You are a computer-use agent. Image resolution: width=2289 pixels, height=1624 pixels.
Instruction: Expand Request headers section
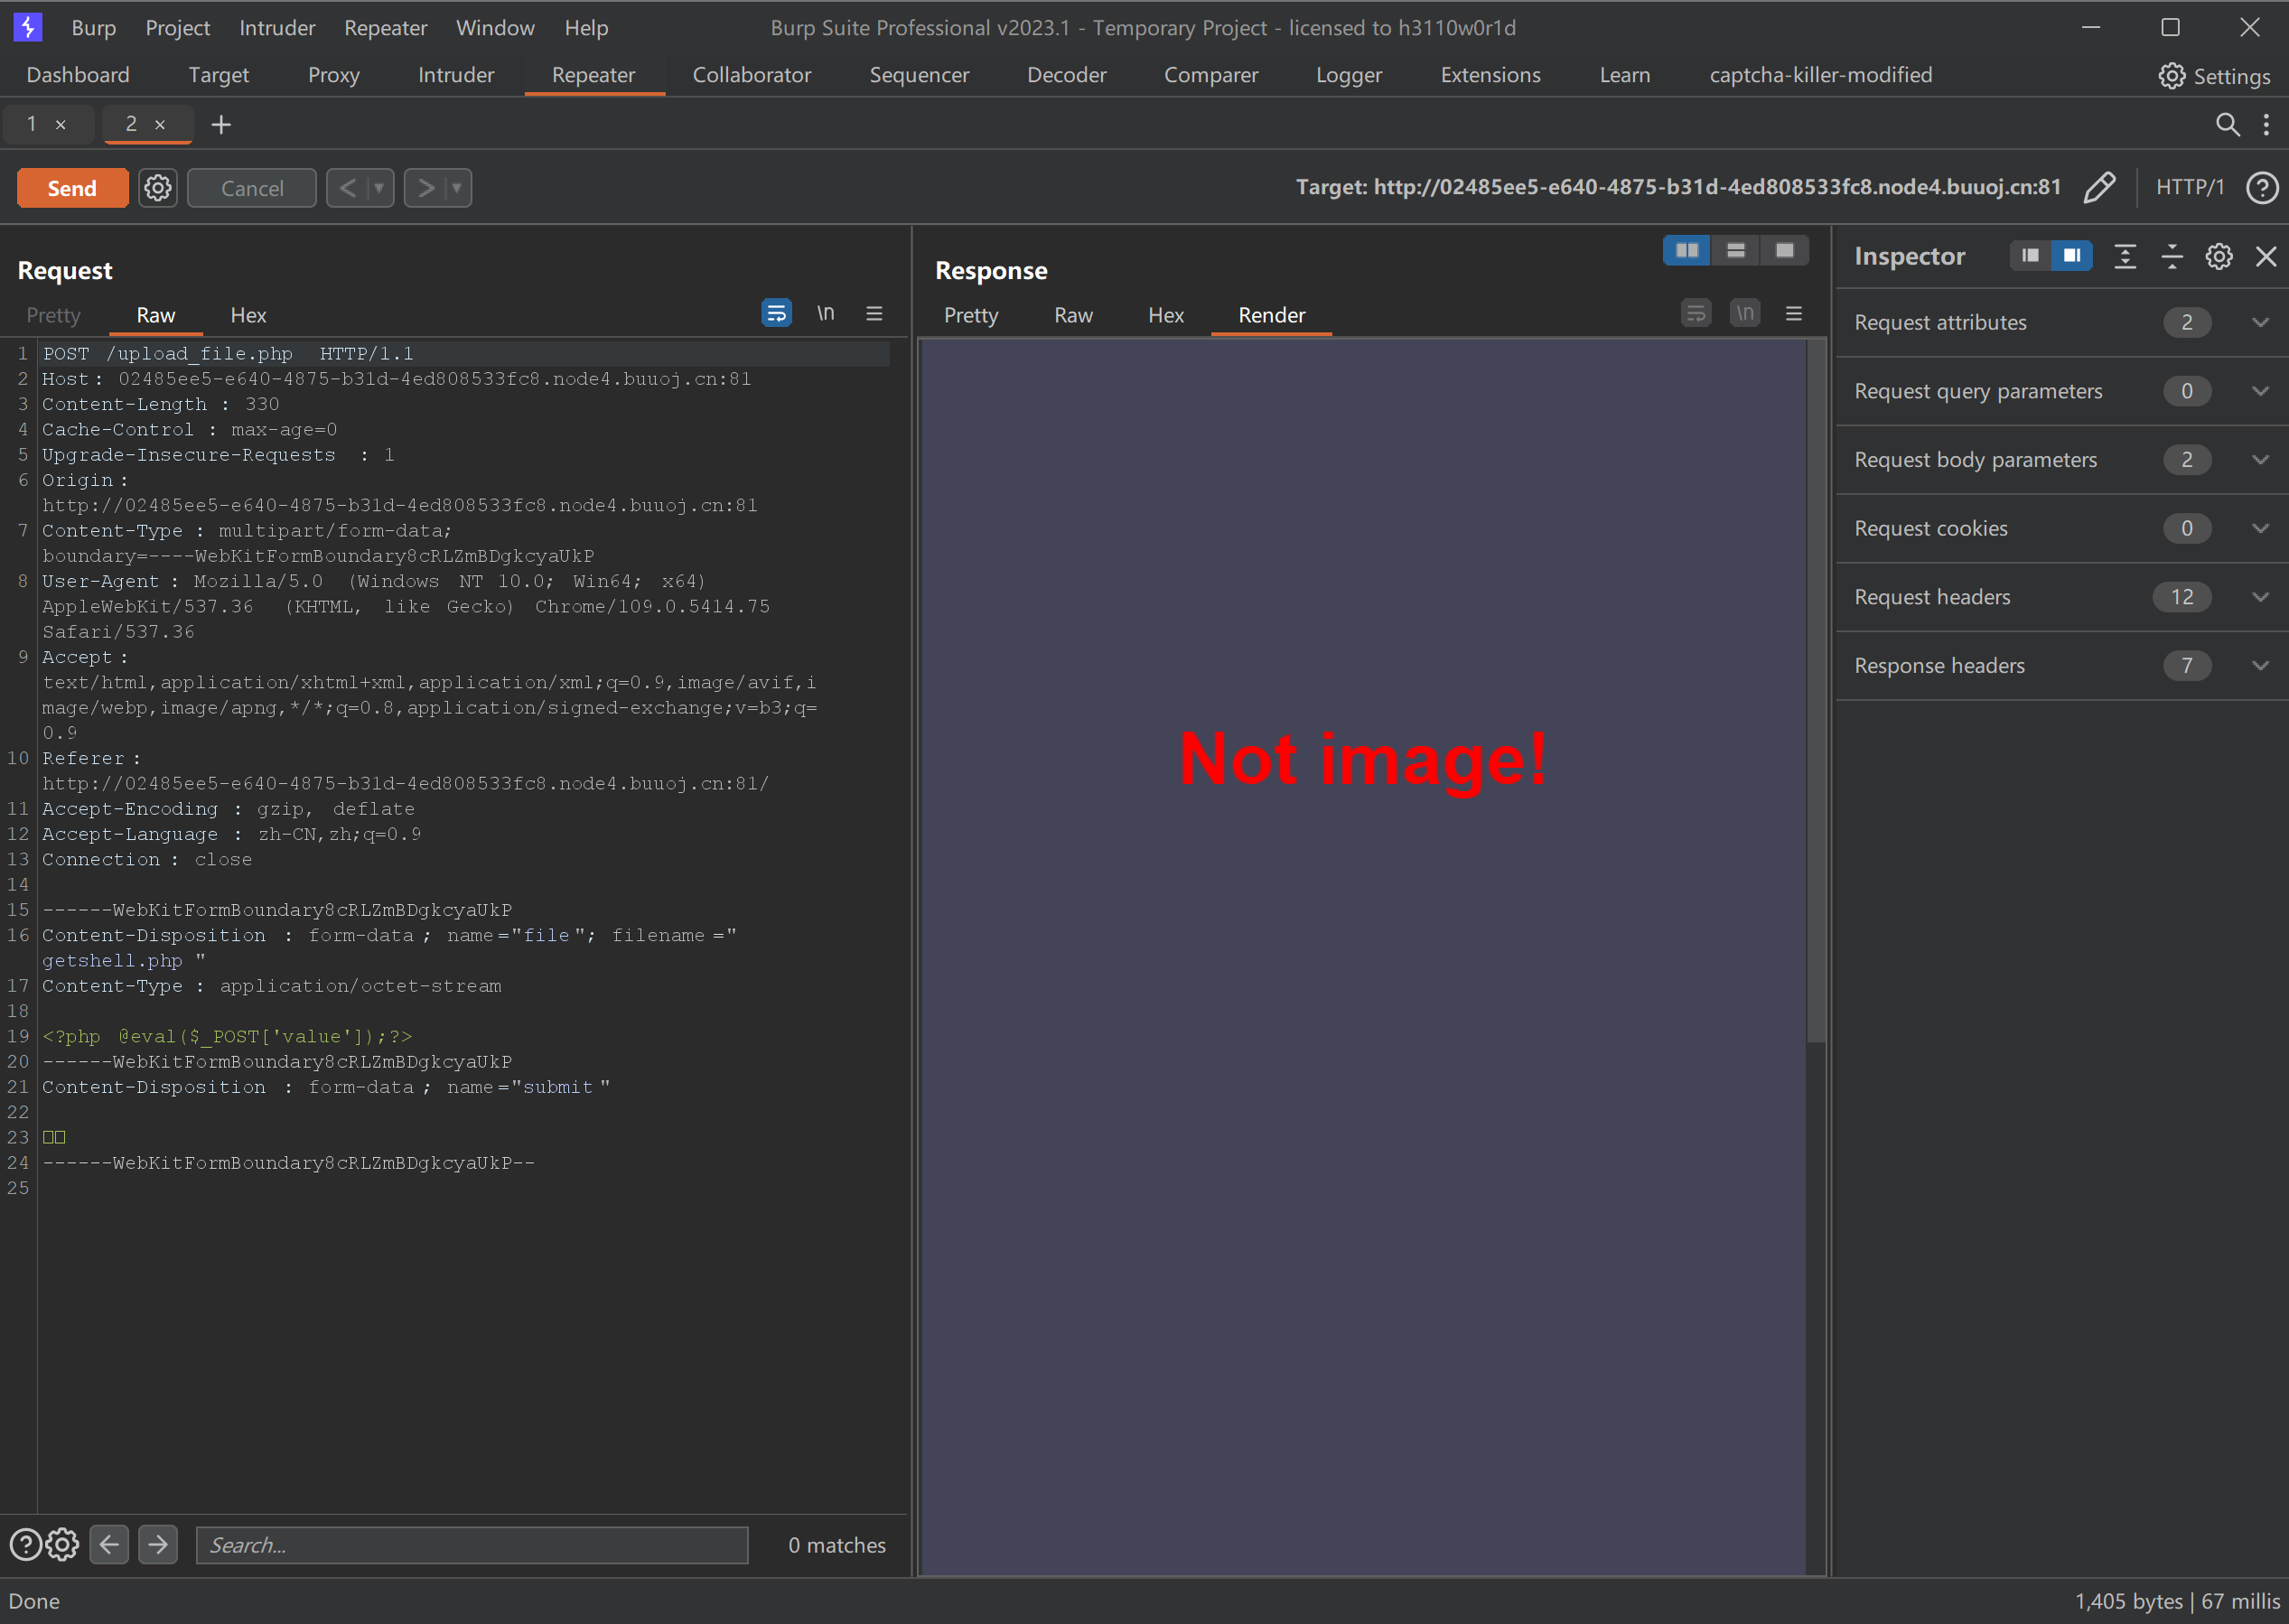[x=2260, y=597]
